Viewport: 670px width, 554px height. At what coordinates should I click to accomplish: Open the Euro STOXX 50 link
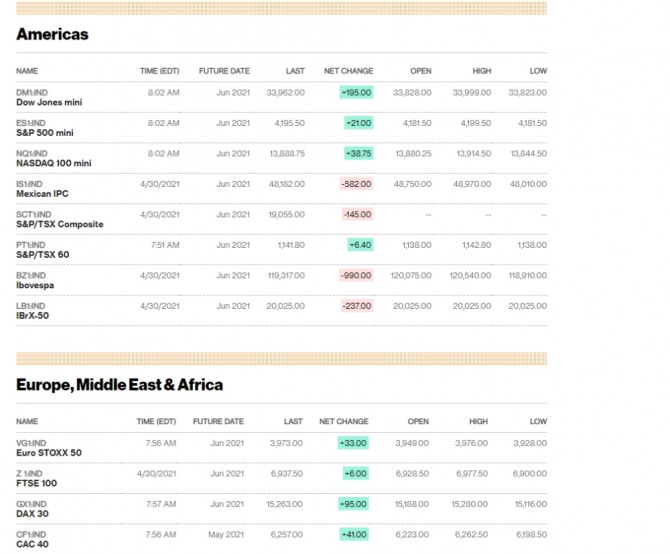49,453
